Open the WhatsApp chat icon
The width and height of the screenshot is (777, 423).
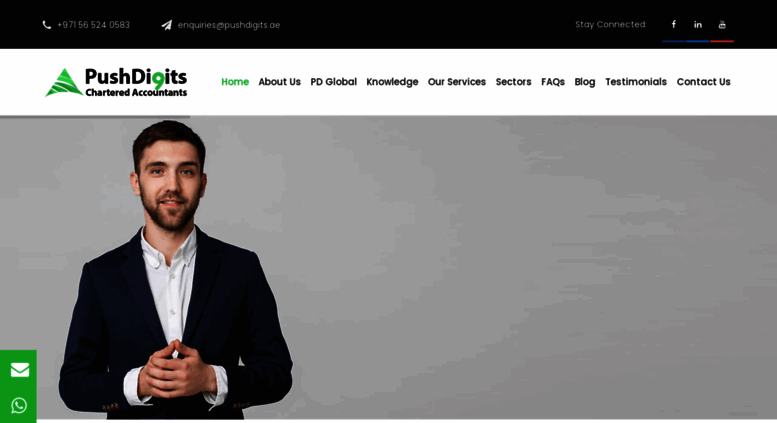click(19, 405)
